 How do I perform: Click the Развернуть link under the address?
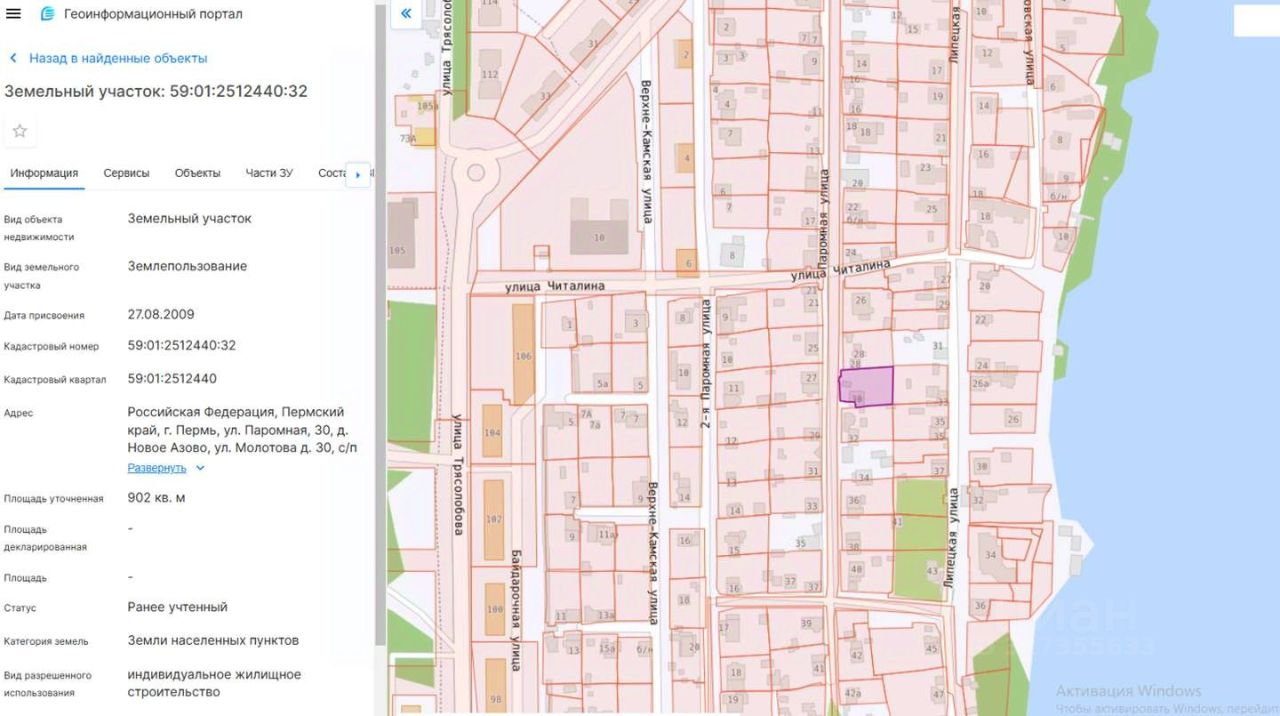click(x=157, y=468)
